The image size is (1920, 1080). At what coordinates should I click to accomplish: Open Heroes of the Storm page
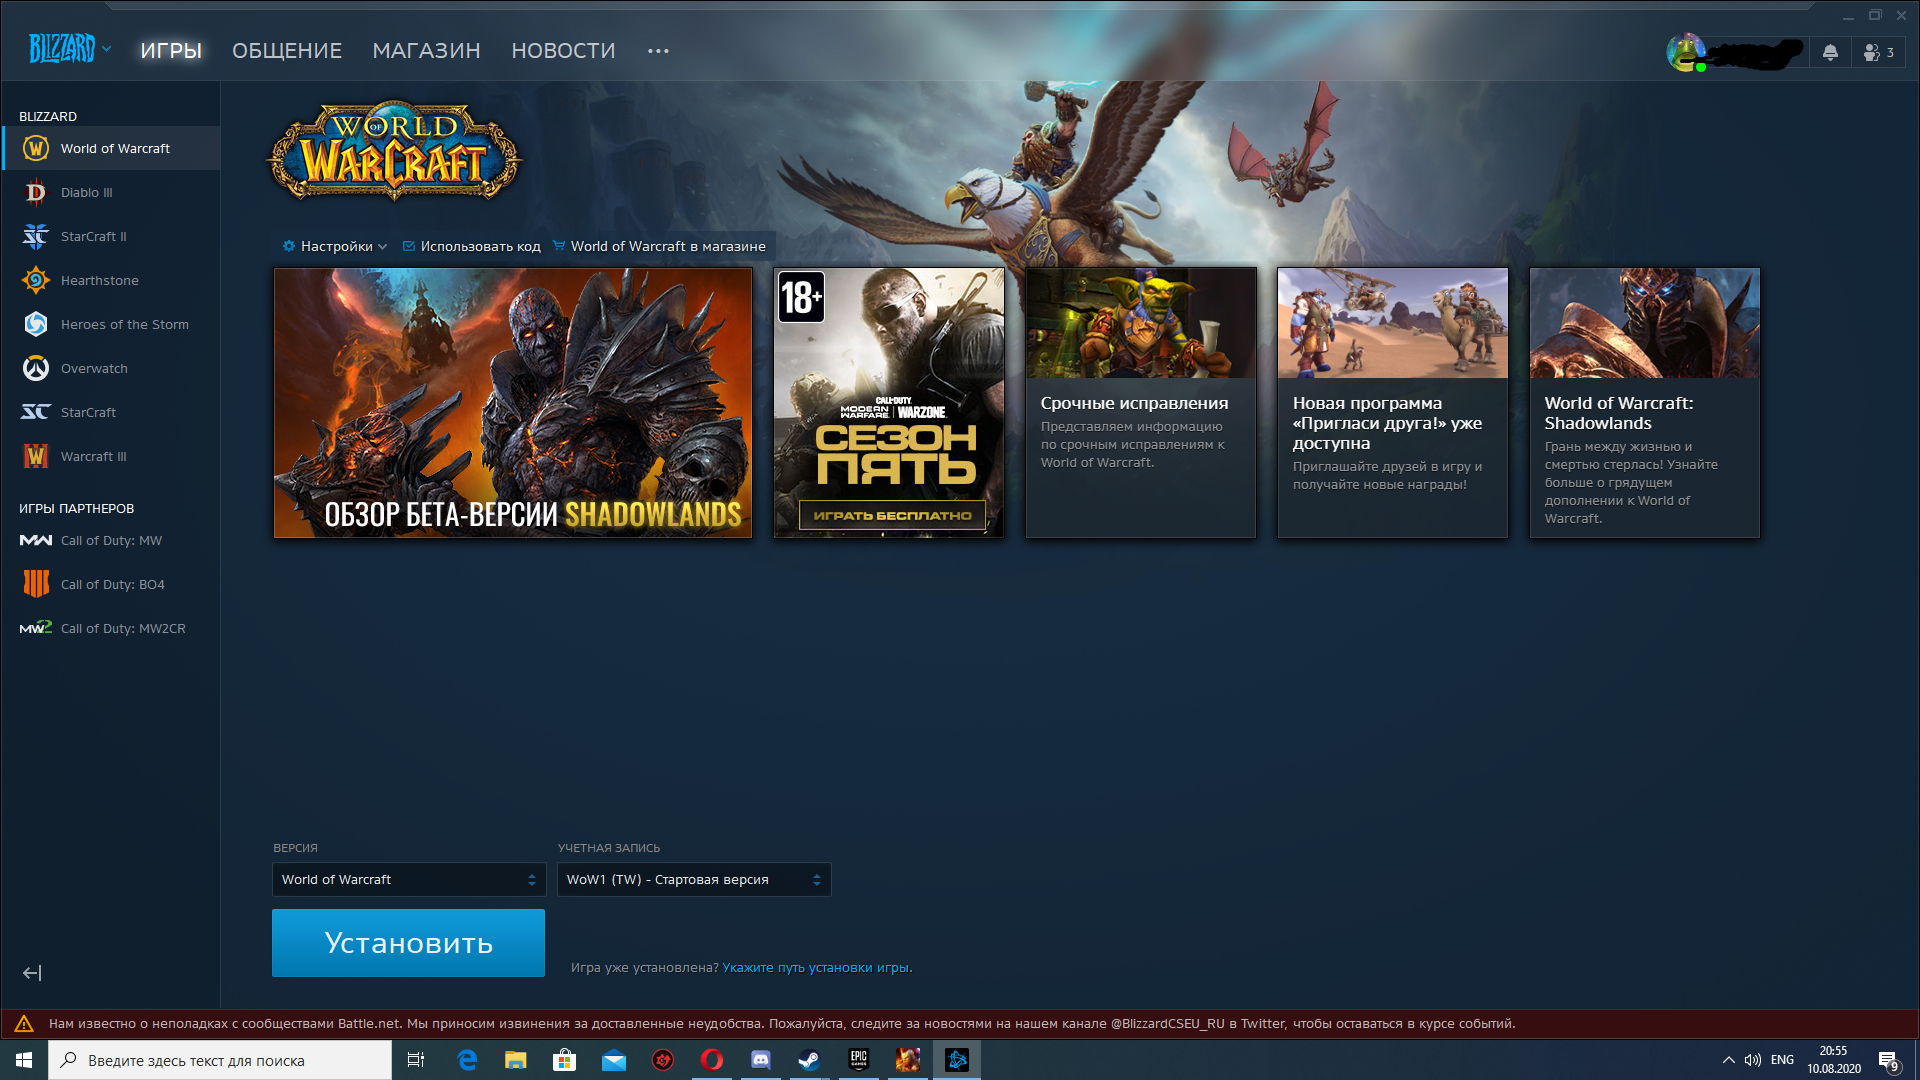pyautogui.click(x=110, y=324)
